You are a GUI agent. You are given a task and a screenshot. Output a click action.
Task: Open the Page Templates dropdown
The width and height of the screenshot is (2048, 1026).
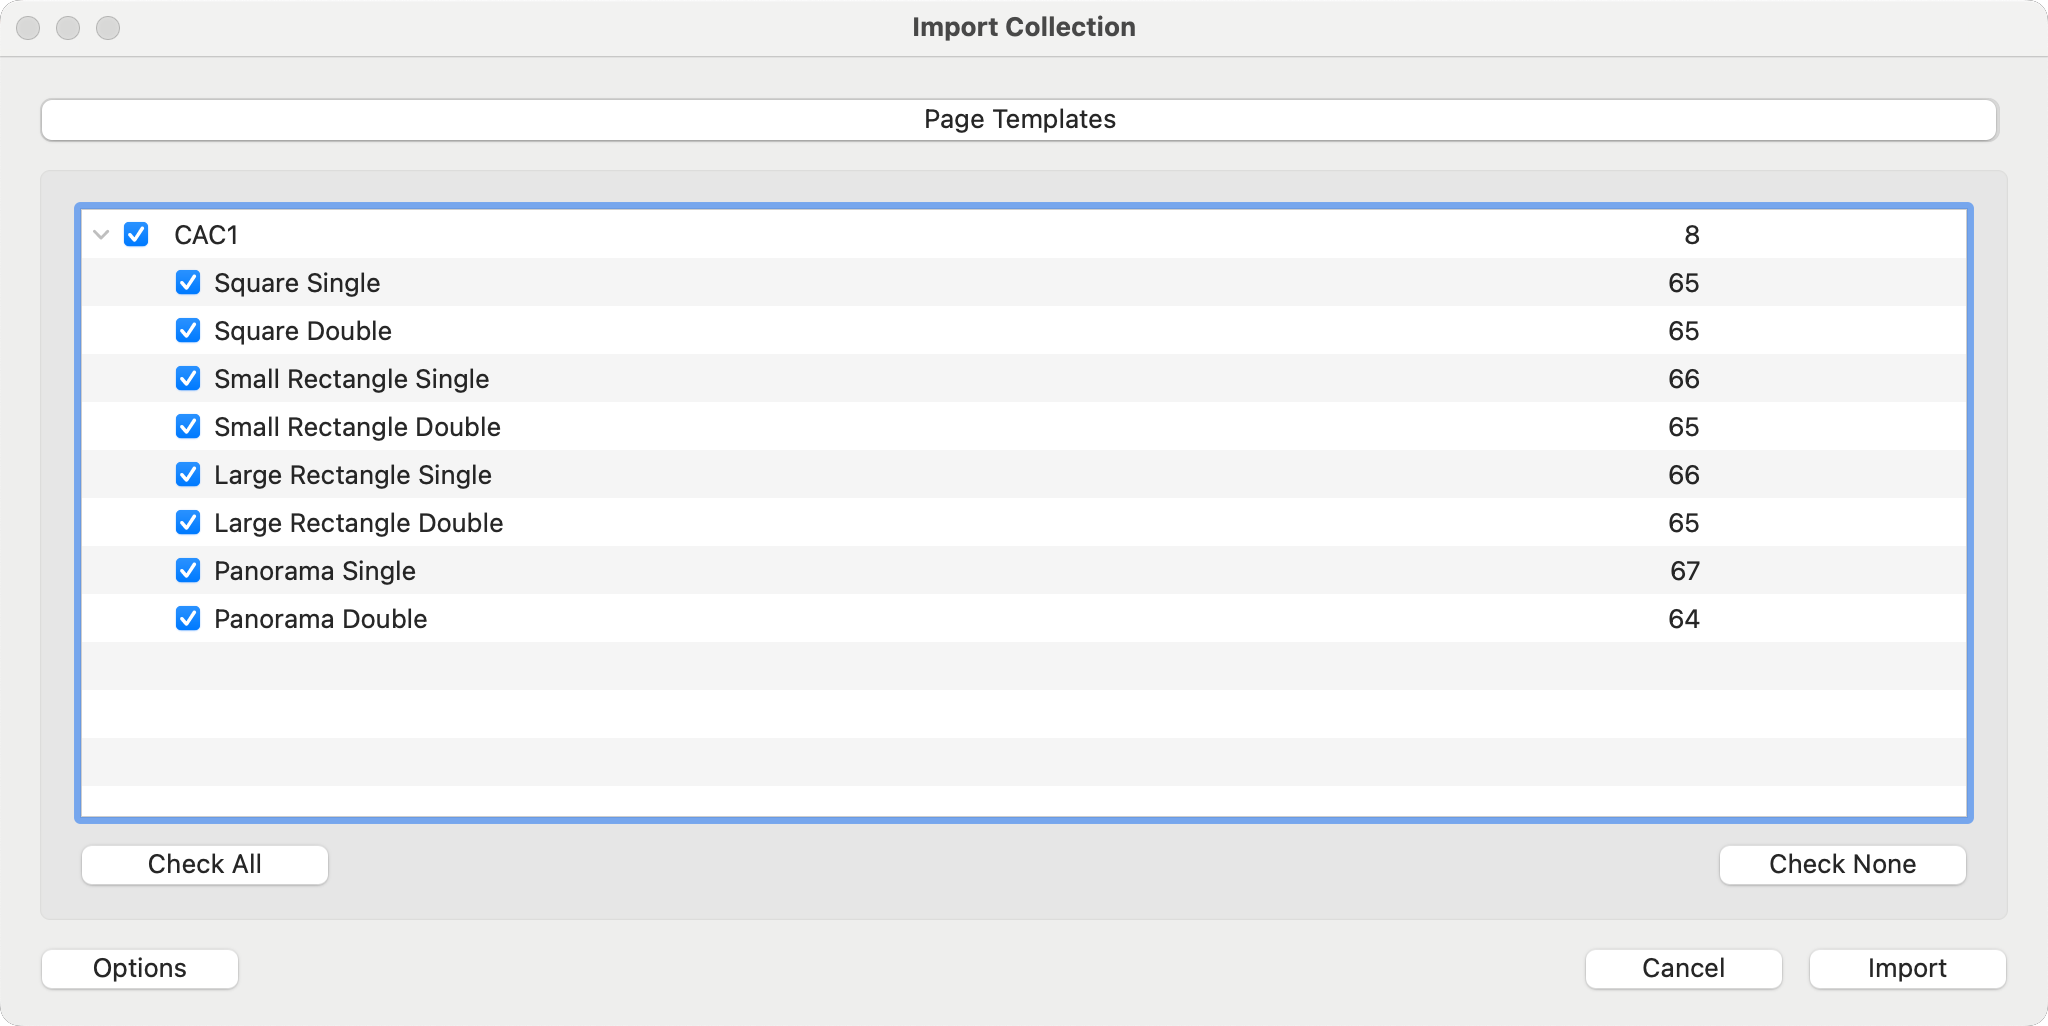coord(1019,120)
